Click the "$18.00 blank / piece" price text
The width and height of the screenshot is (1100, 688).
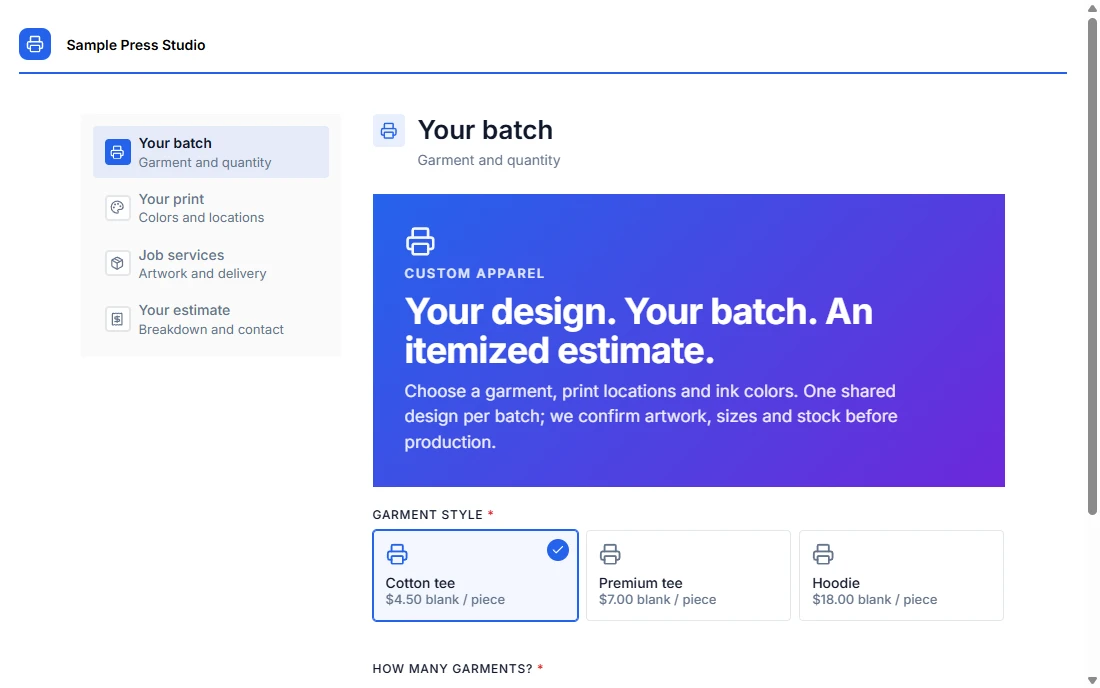coord(875,600)
